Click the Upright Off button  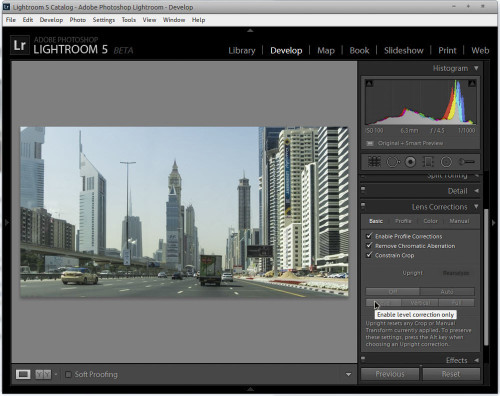393,292
